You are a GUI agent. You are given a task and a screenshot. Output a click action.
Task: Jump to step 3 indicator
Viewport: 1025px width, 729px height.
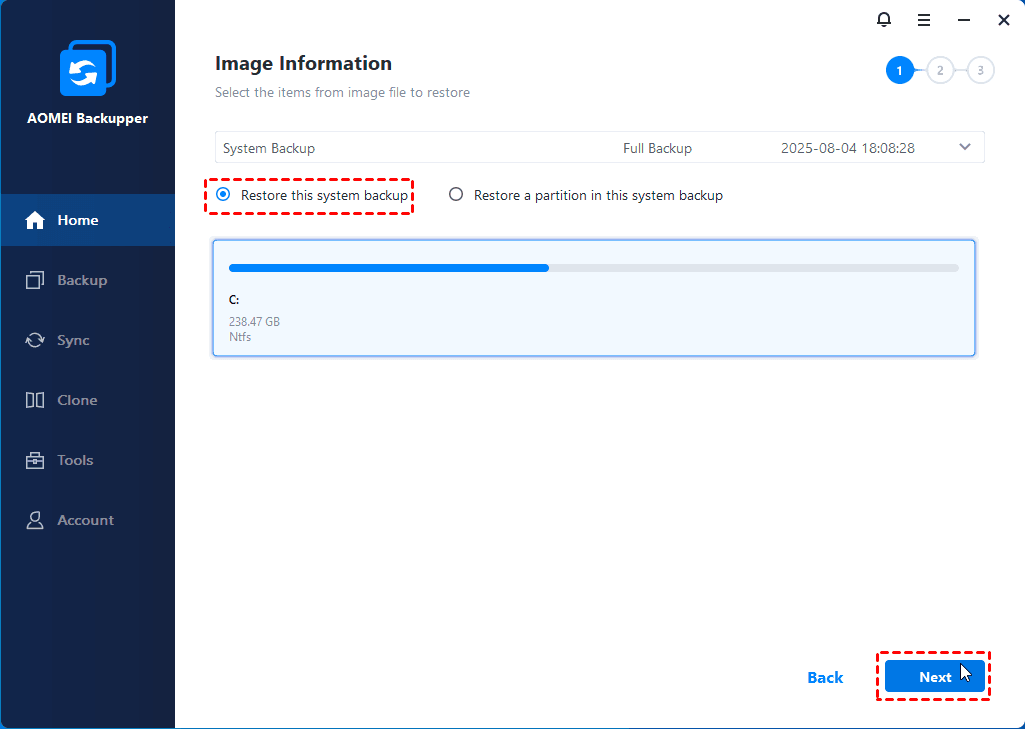(980, 70)
